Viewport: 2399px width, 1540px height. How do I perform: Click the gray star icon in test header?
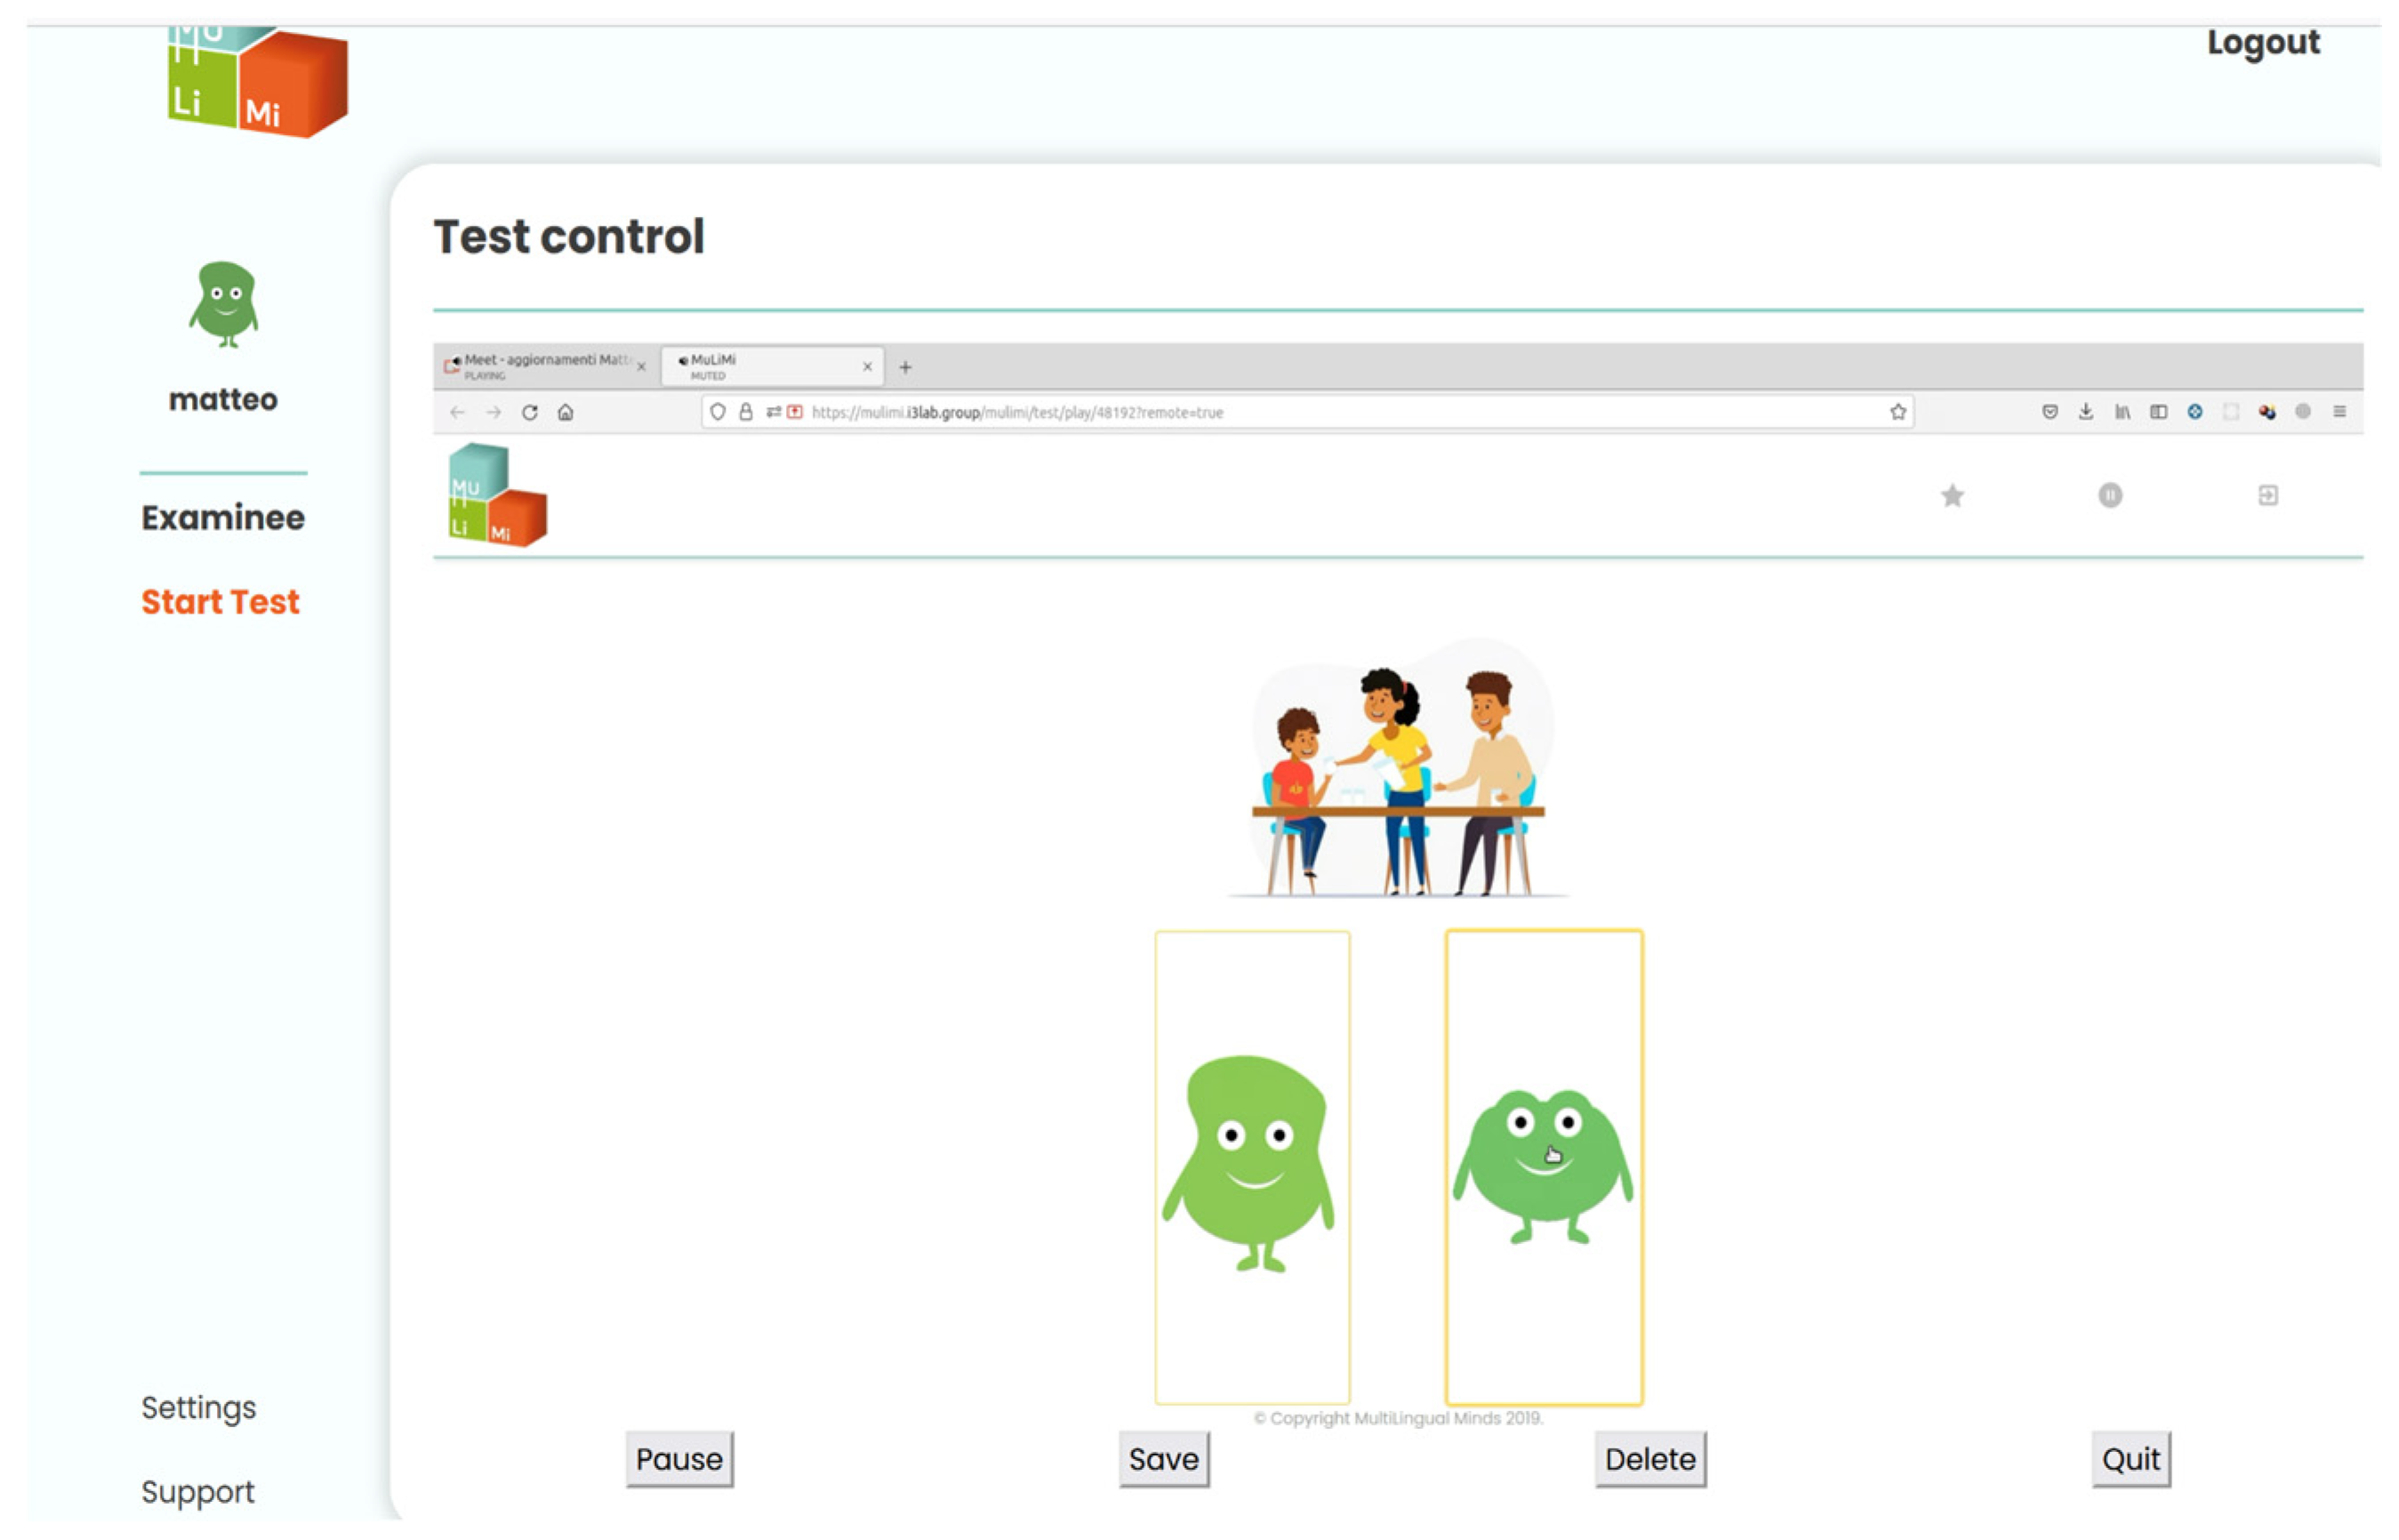click(1951, 496)
